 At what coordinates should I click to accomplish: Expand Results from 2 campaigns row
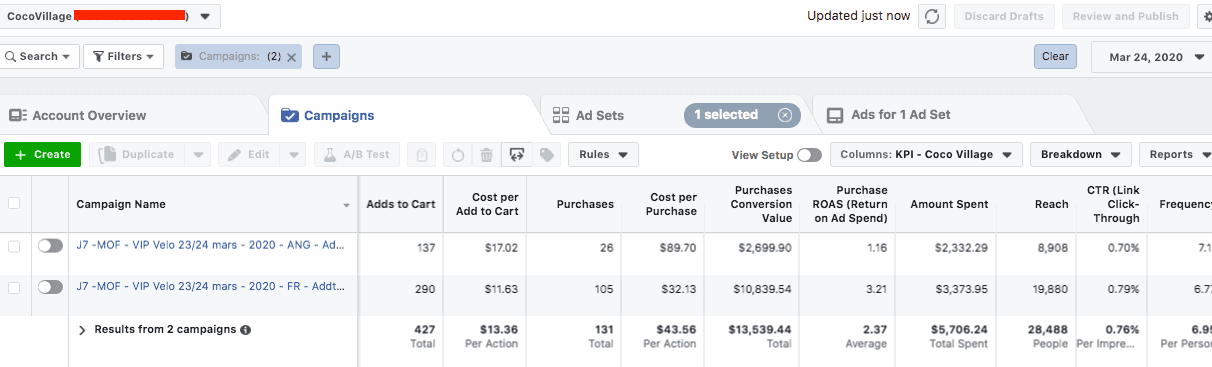pyautogui.click(x=82, y=329)
